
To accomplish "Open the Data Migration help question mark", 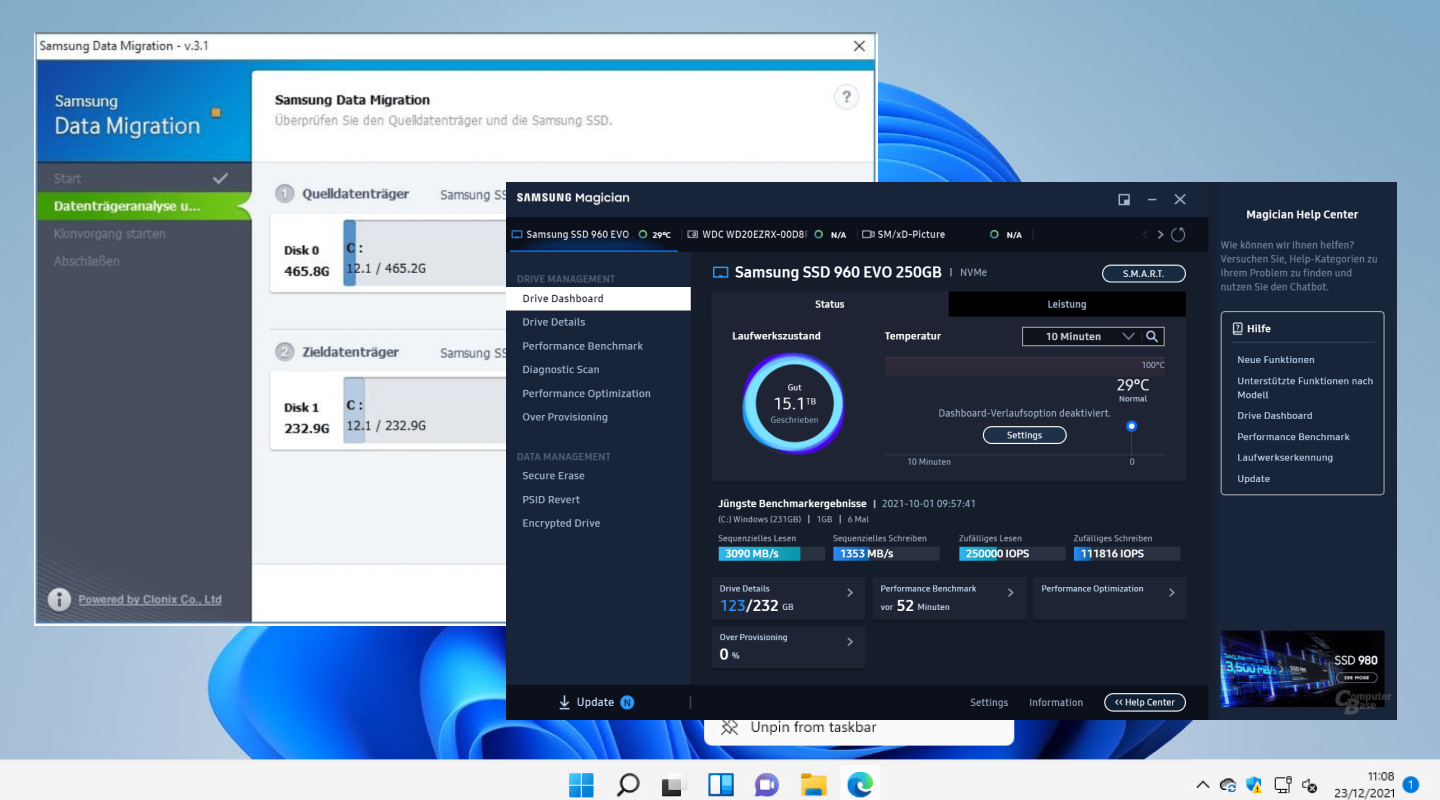I will tap(846, 97).
